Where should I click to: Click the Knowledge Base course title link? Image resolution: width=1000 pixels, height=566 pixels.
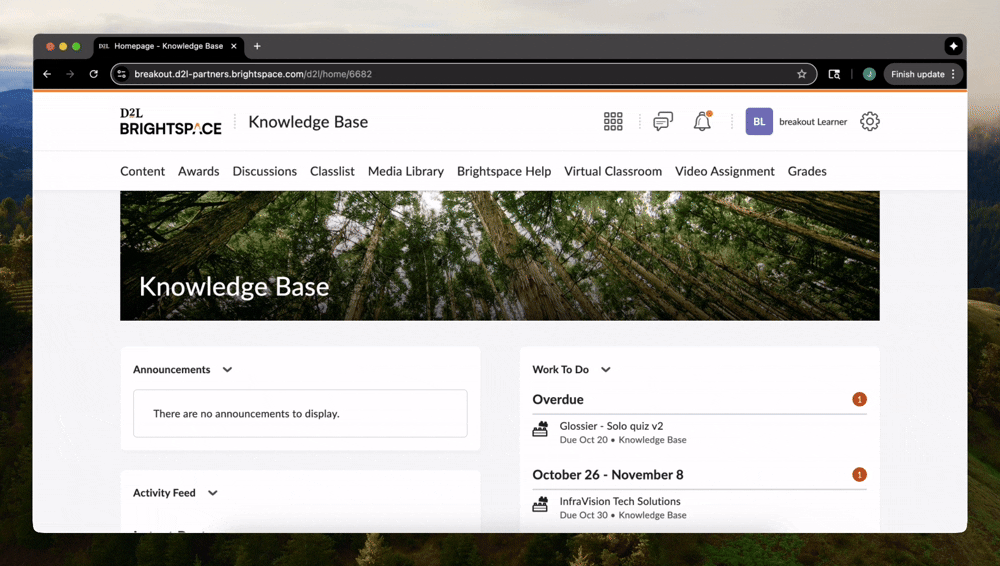pos(308,121)
